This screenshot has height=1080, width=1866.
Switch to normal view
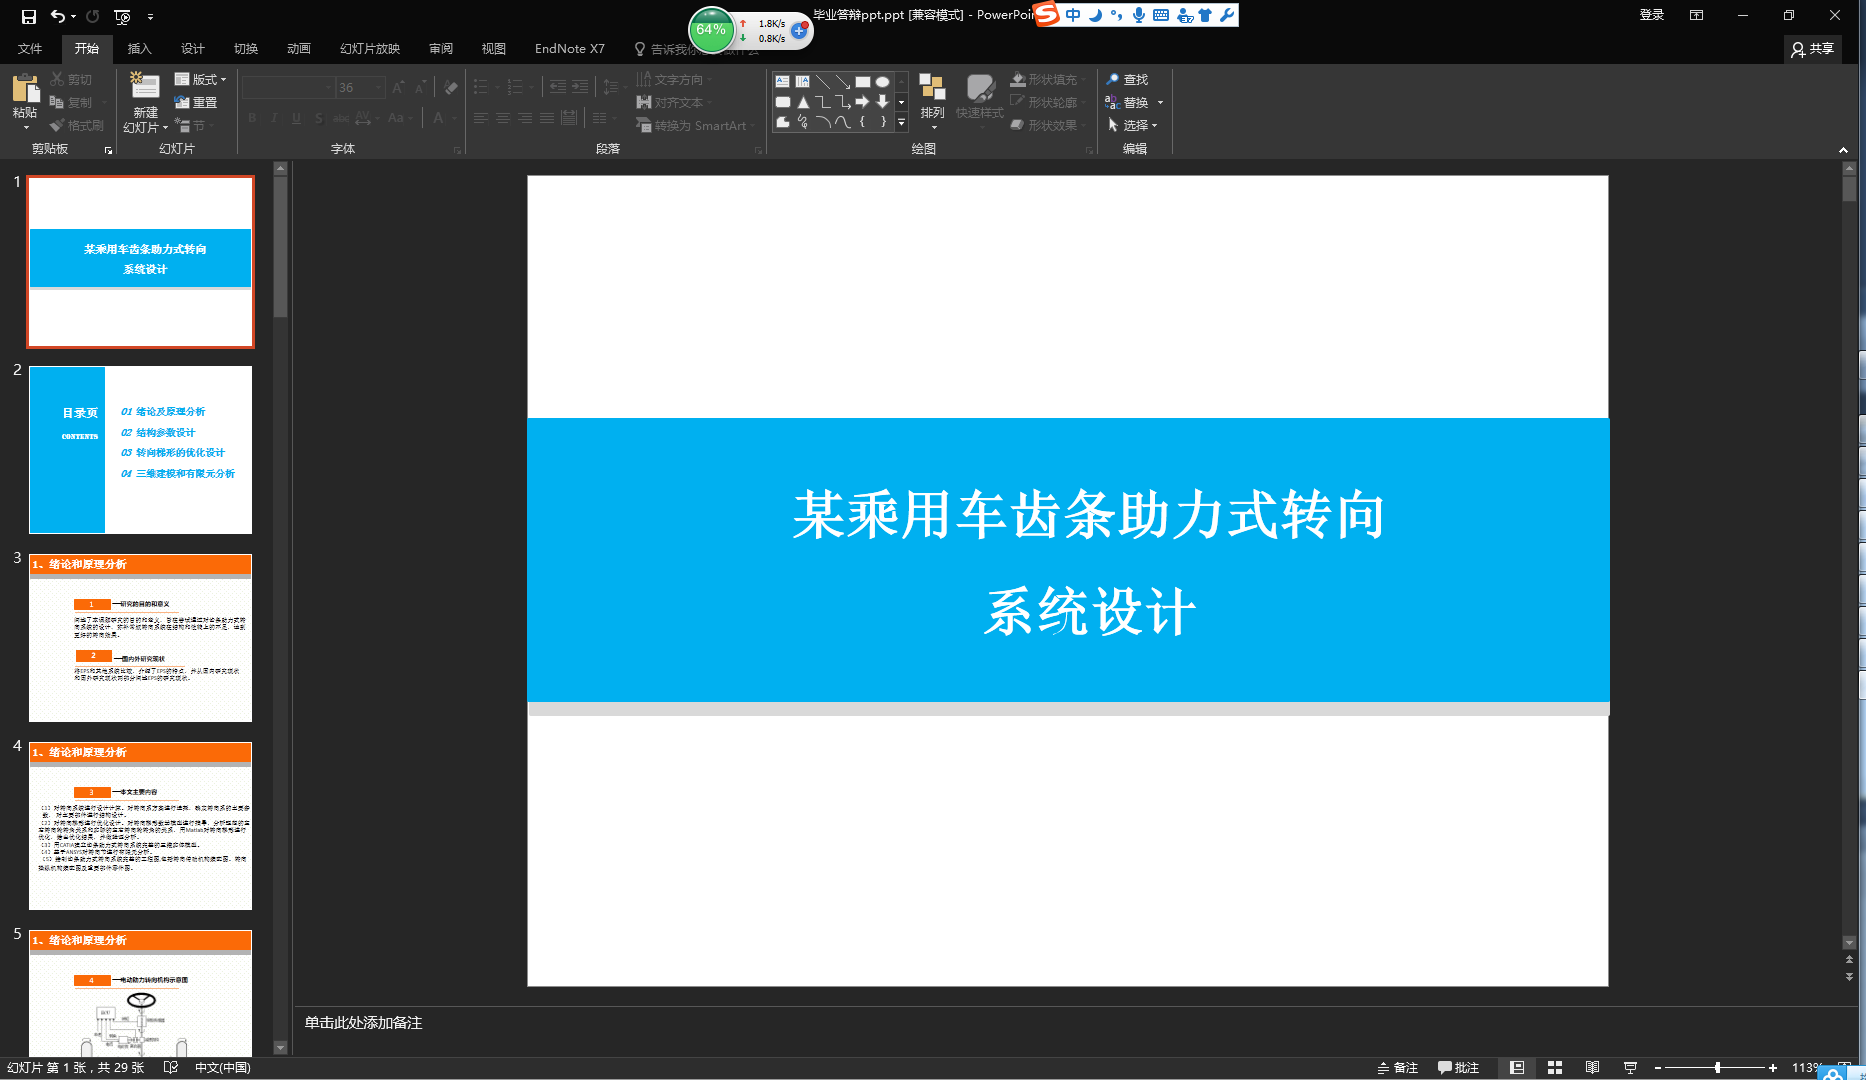[x=1517, y=1067]
